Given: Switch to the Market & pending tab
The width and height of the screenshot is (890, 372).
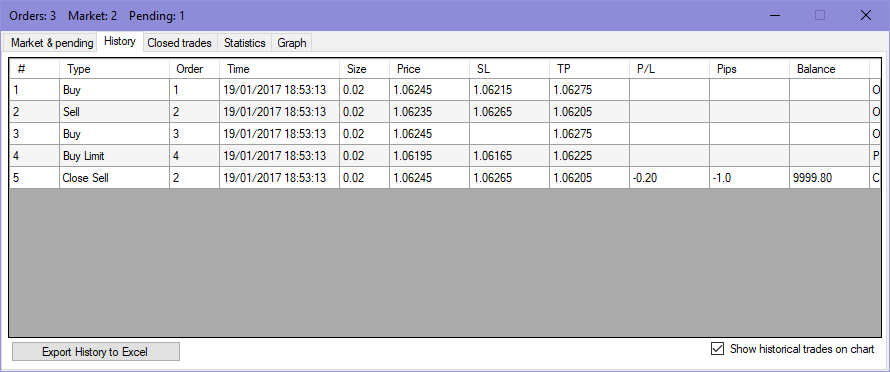Looking at the screenshot, I should [x=52, y=43].
